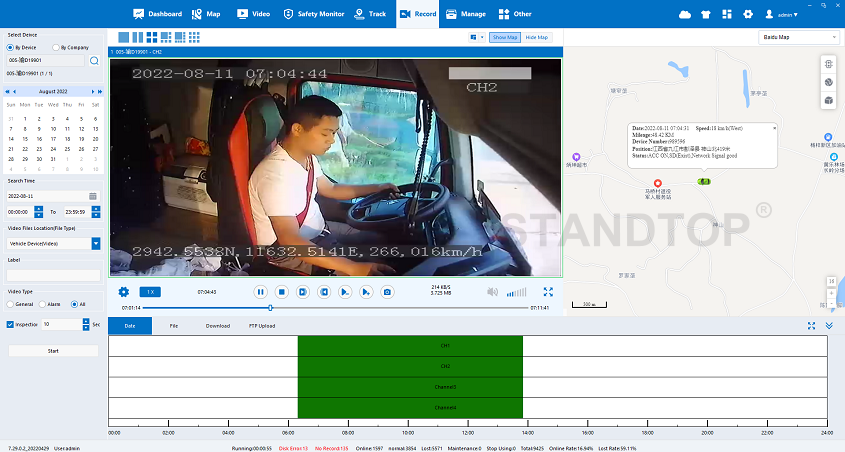The height and width of the screenshot is (452, 845).
Task: Toggle the Inspection checkbox
Action: 11,324
